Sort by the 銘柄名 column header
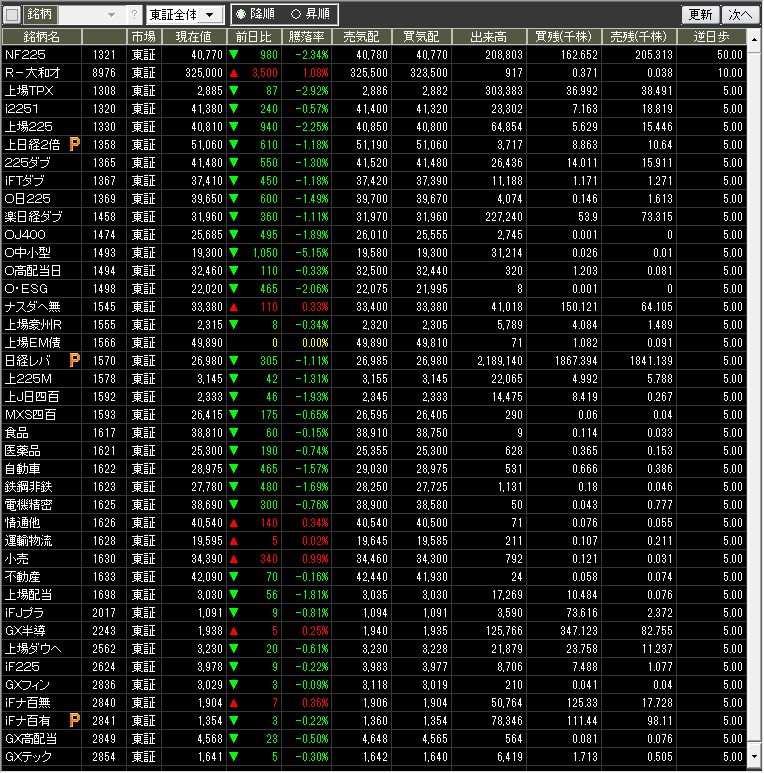 point(42,36)
